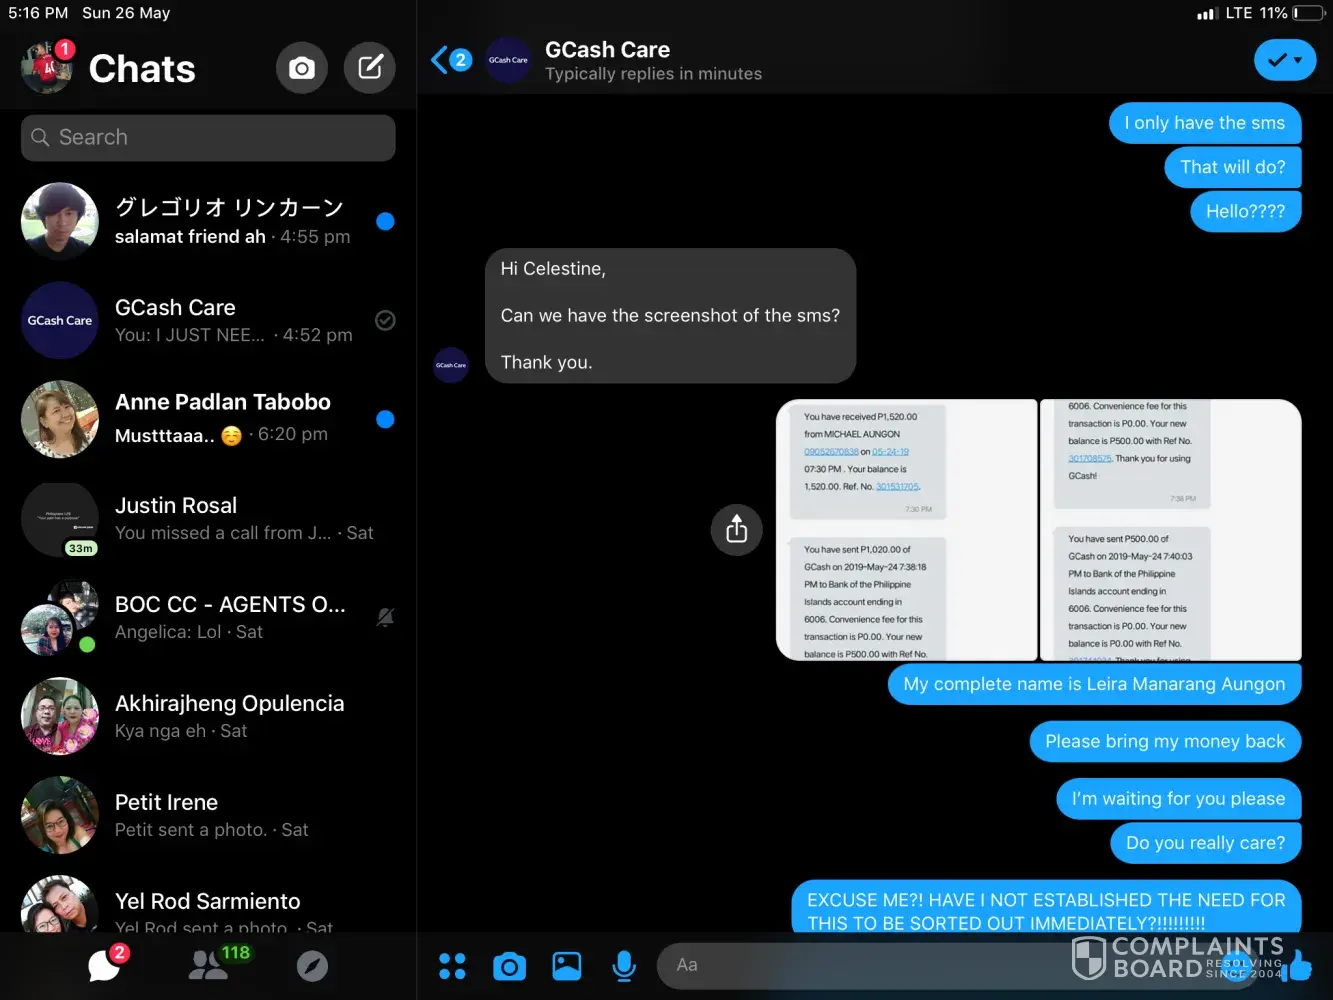Open your profile picture in Chats
This screenshot has width=1333, height=1000.
pyautogui.click(x=46, y=68)
